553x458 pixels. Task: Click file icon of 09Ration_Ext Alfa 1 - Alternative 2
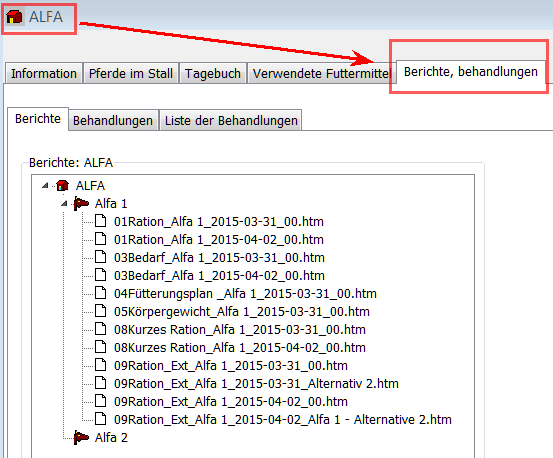tap(101, 419)
